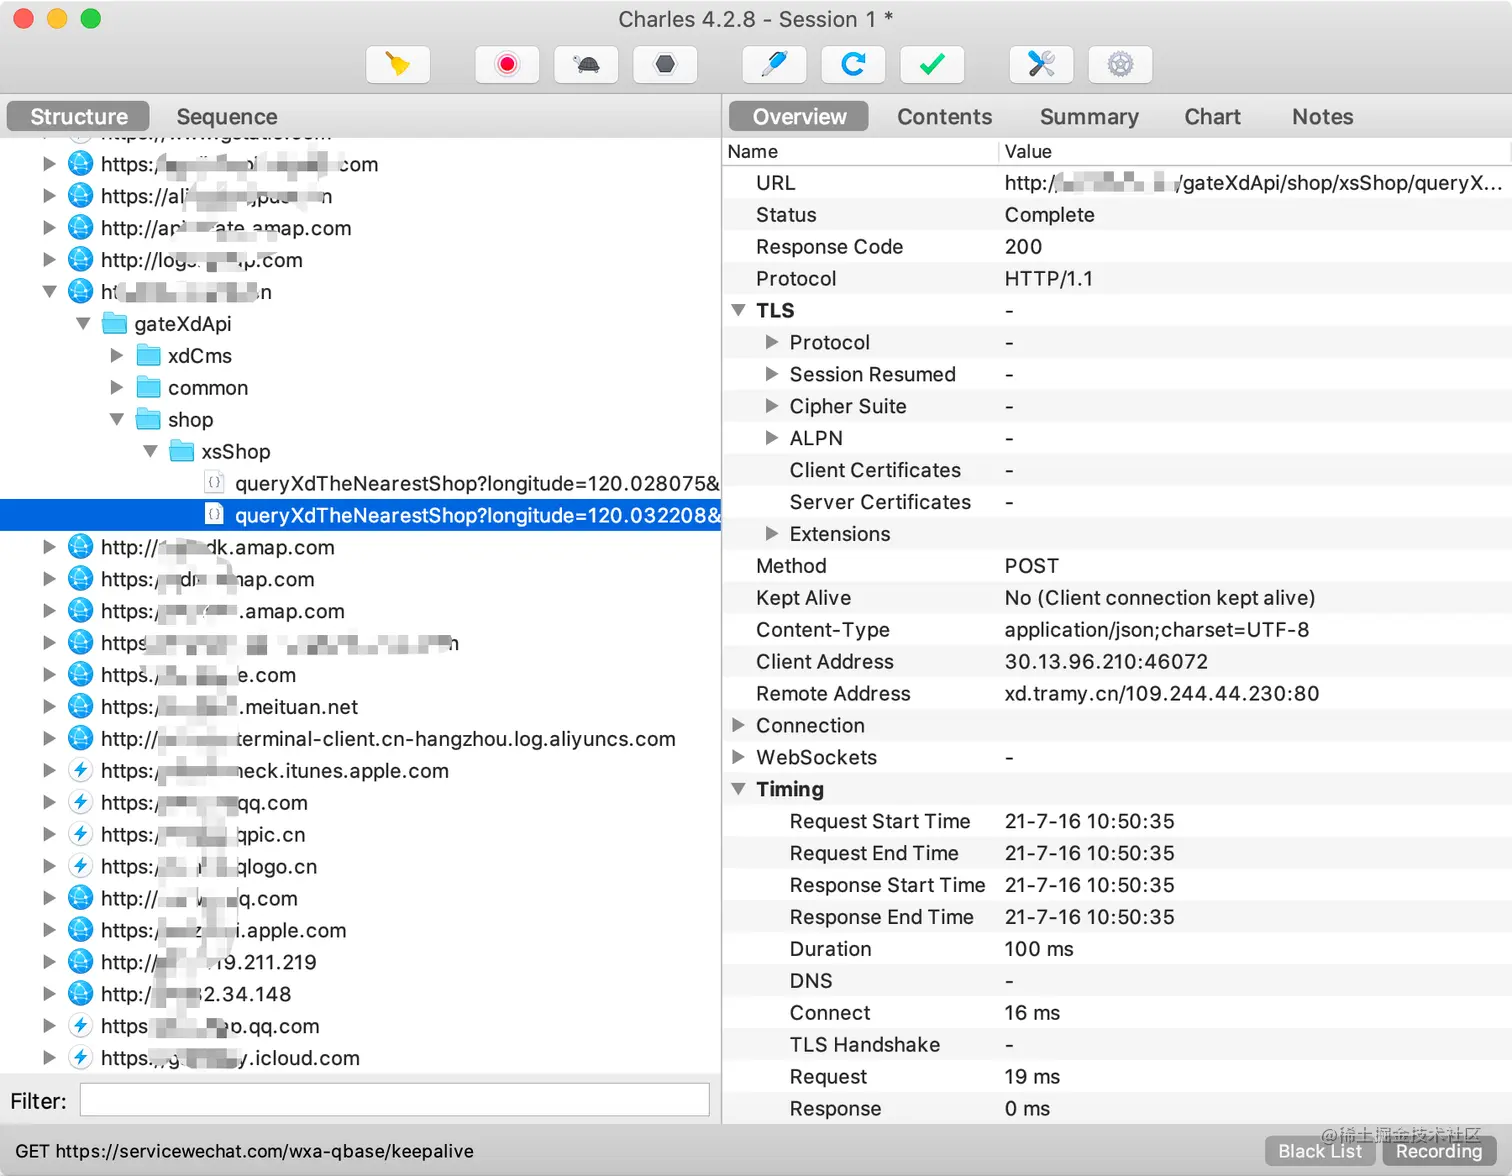Select the Method POST row
Viewport: 1512px width, 1176px height.
point(1117,566)
